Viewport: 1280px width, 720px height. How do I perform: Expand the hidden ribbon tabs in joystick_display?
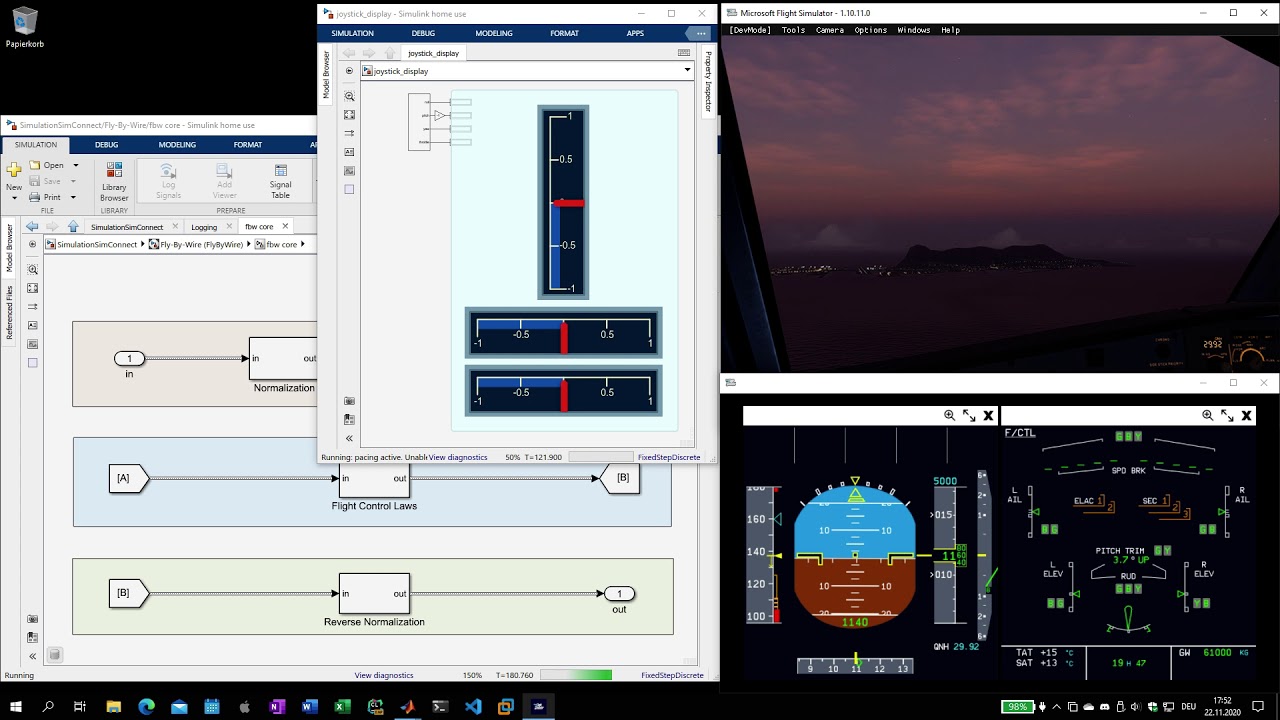coord(701,33)
